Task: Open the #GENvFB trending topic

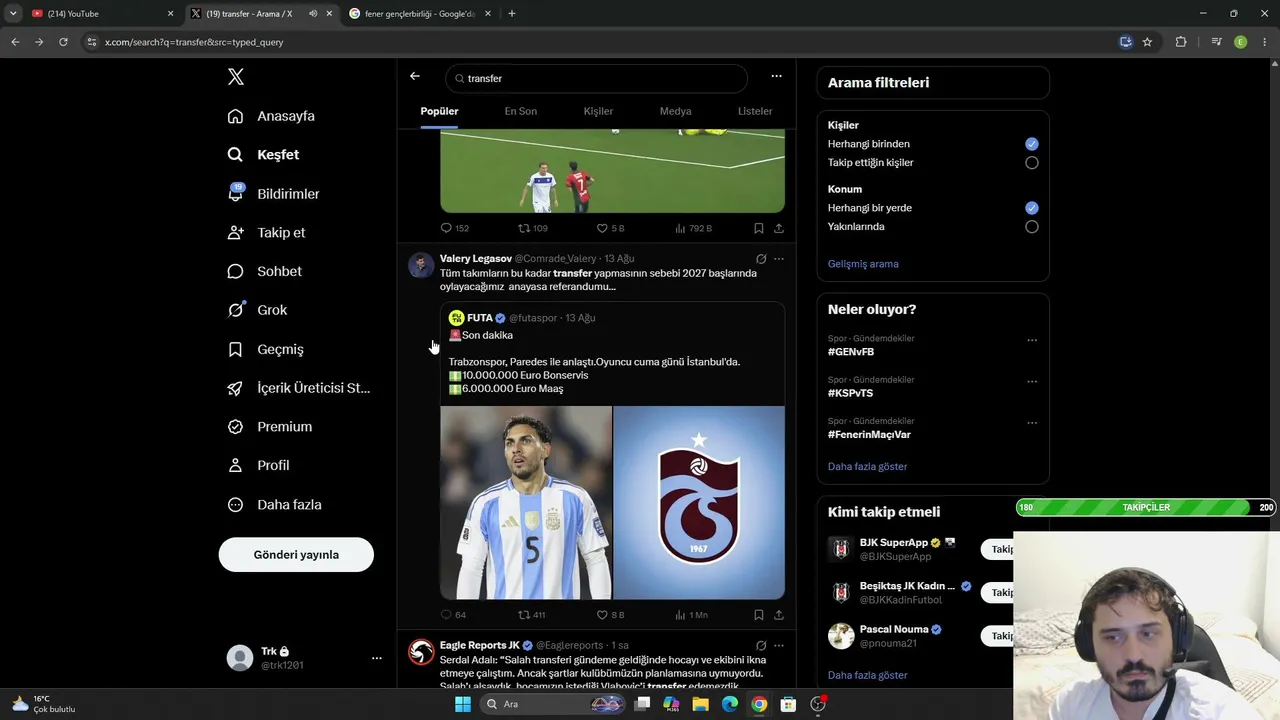Action: [x=851, y=352]
